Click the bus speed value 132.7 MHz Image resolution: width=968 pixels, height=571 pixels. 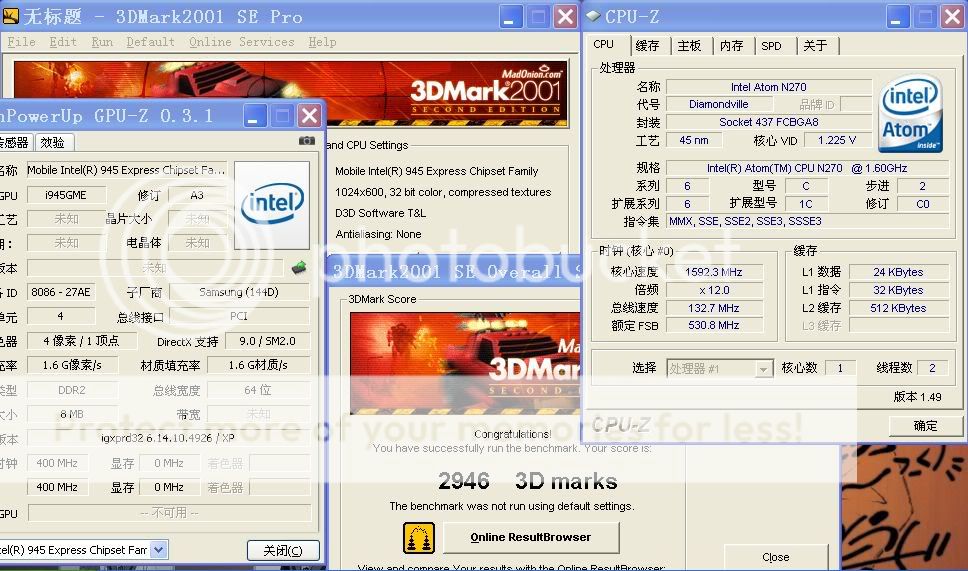point(714,307)
